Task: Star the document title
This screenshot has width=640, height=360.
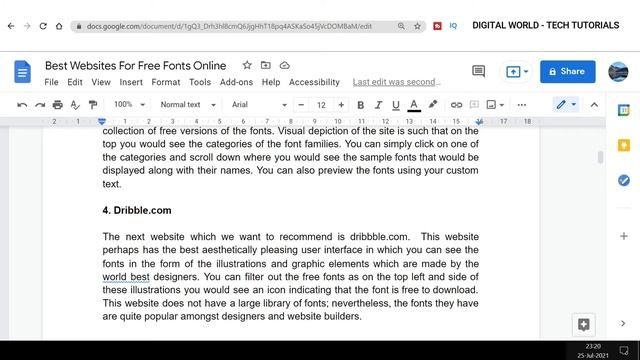Action: [x=247, y=65]
